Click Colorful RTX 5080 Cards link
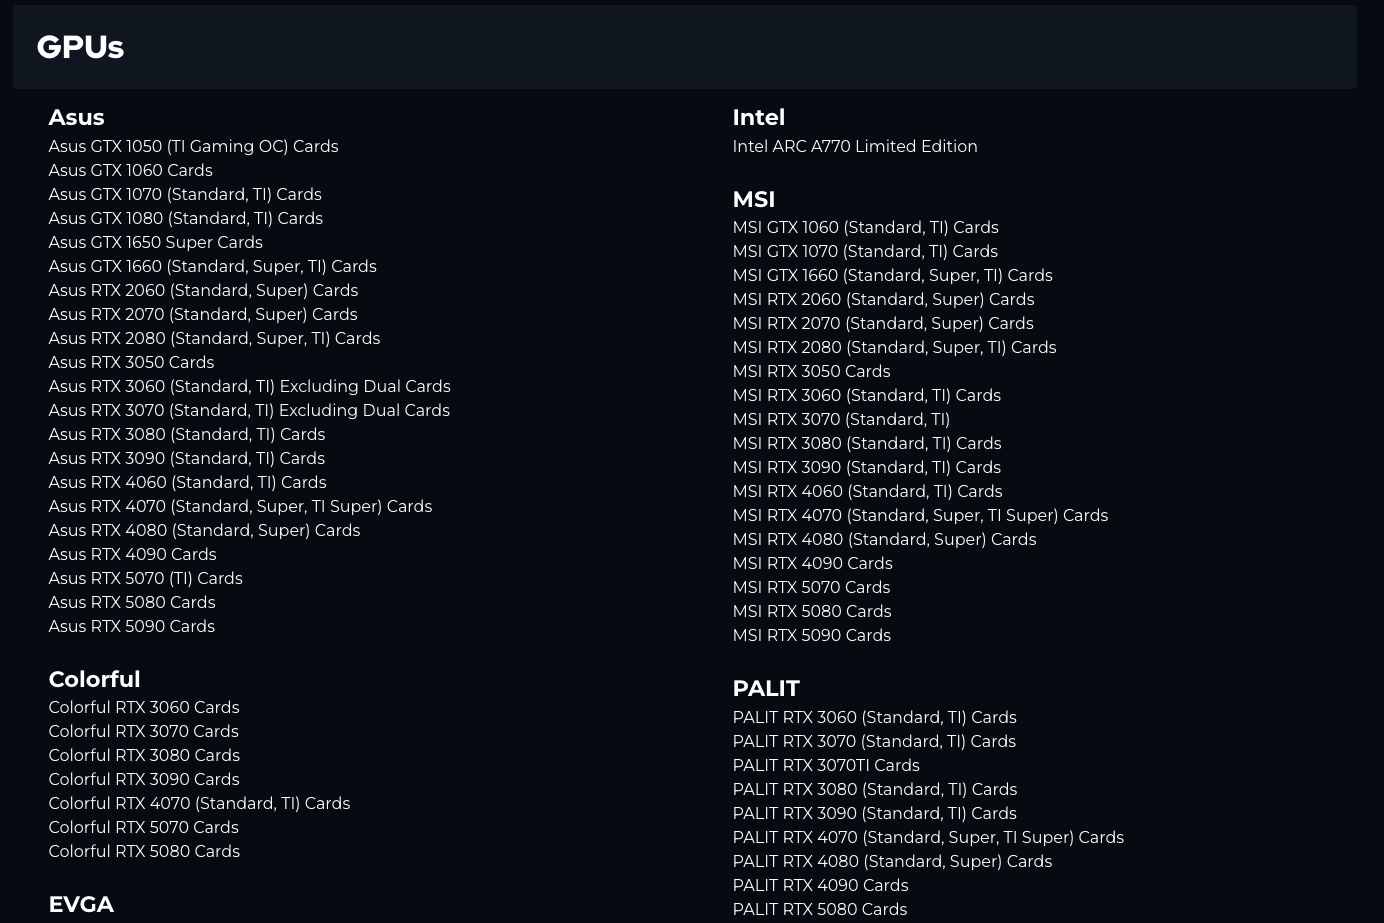 coord(144,851)
